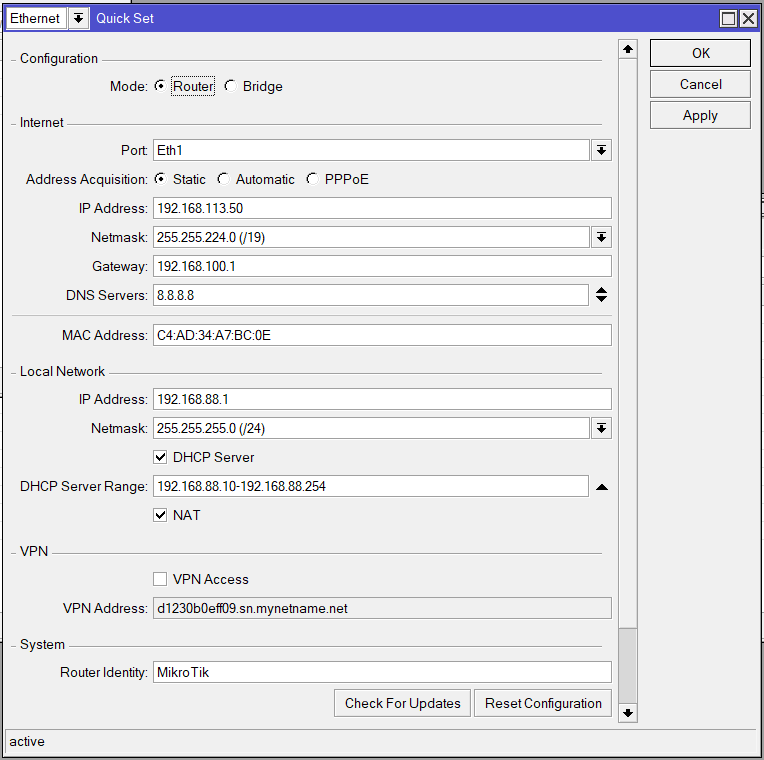The width and height of the screenshot is (764, 760).
Task: Click the Gateway field 192.168.100.1
Action: coord(382,266)
